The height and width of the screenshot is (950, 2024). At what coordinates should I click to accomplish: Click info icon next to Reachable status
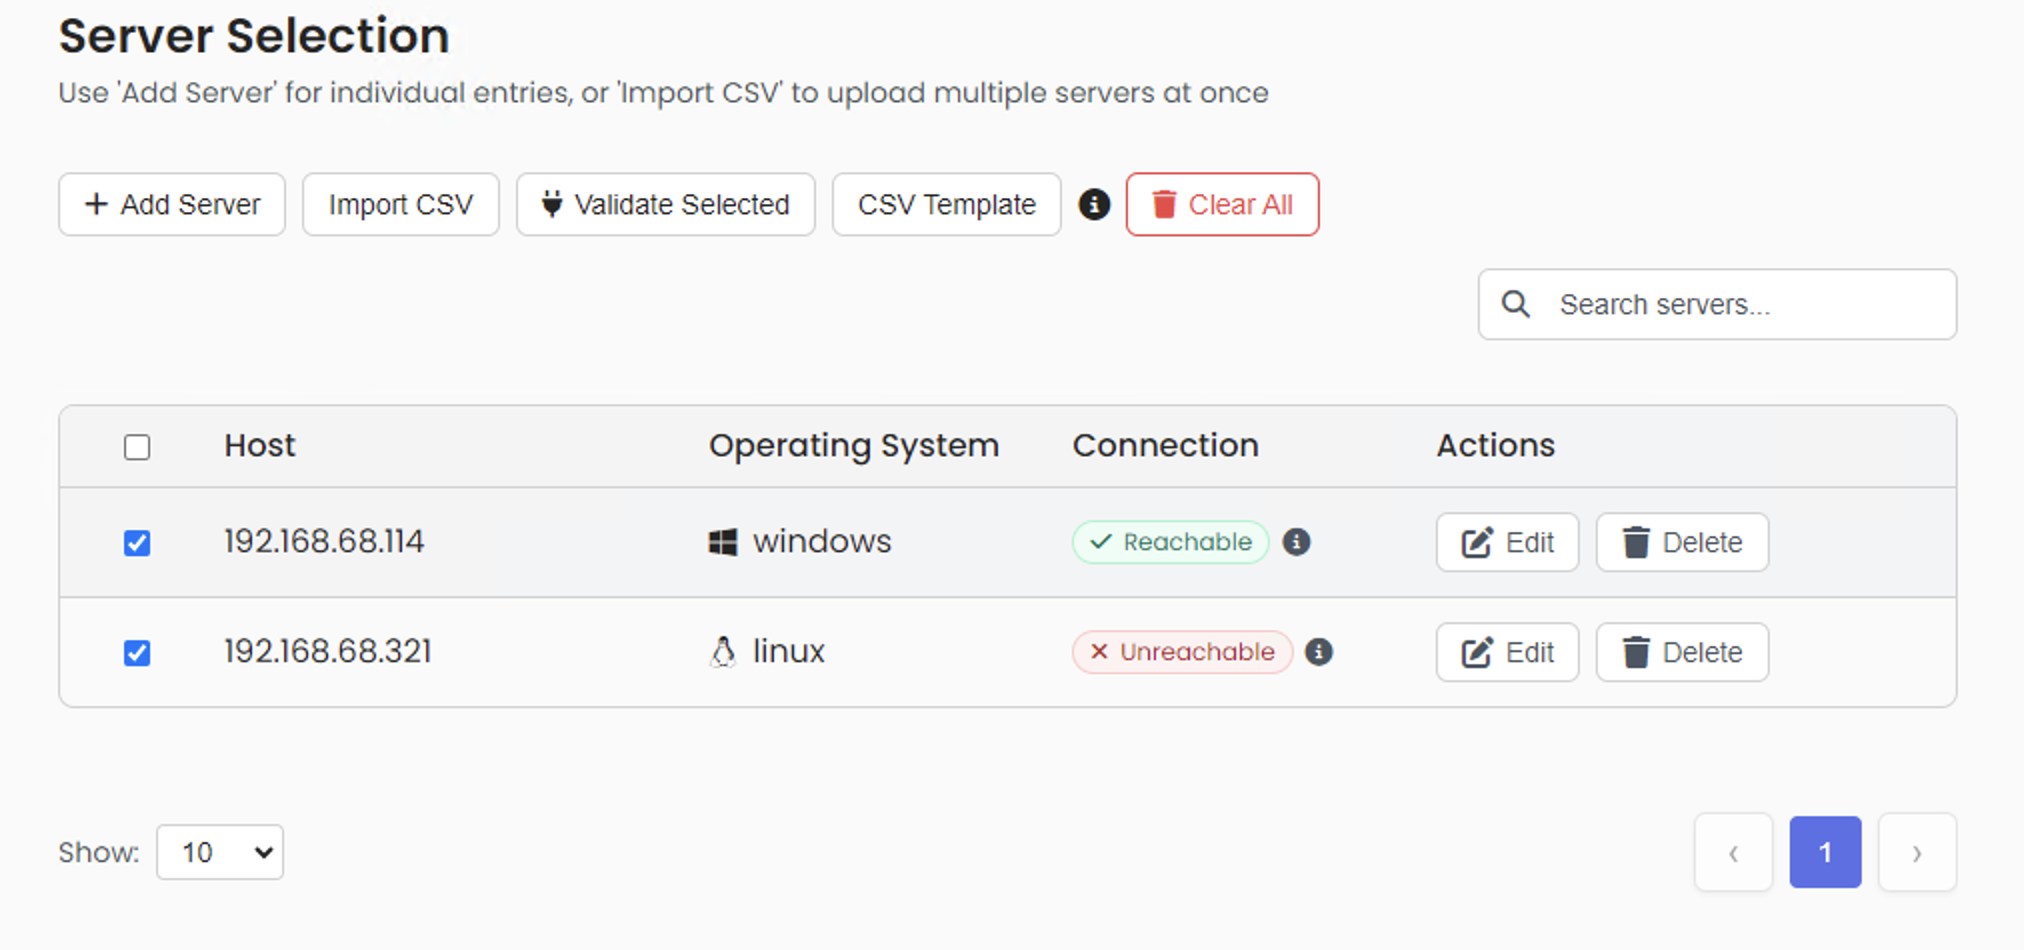click(x=1297, y=542)
